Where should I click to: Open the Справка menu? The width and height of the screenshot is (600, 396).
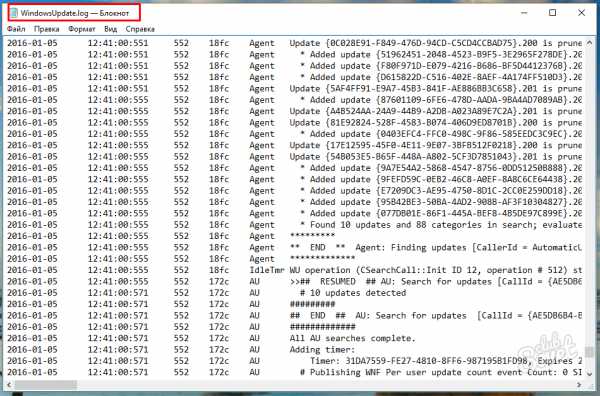pyautogui.click(x=140, y=29)
